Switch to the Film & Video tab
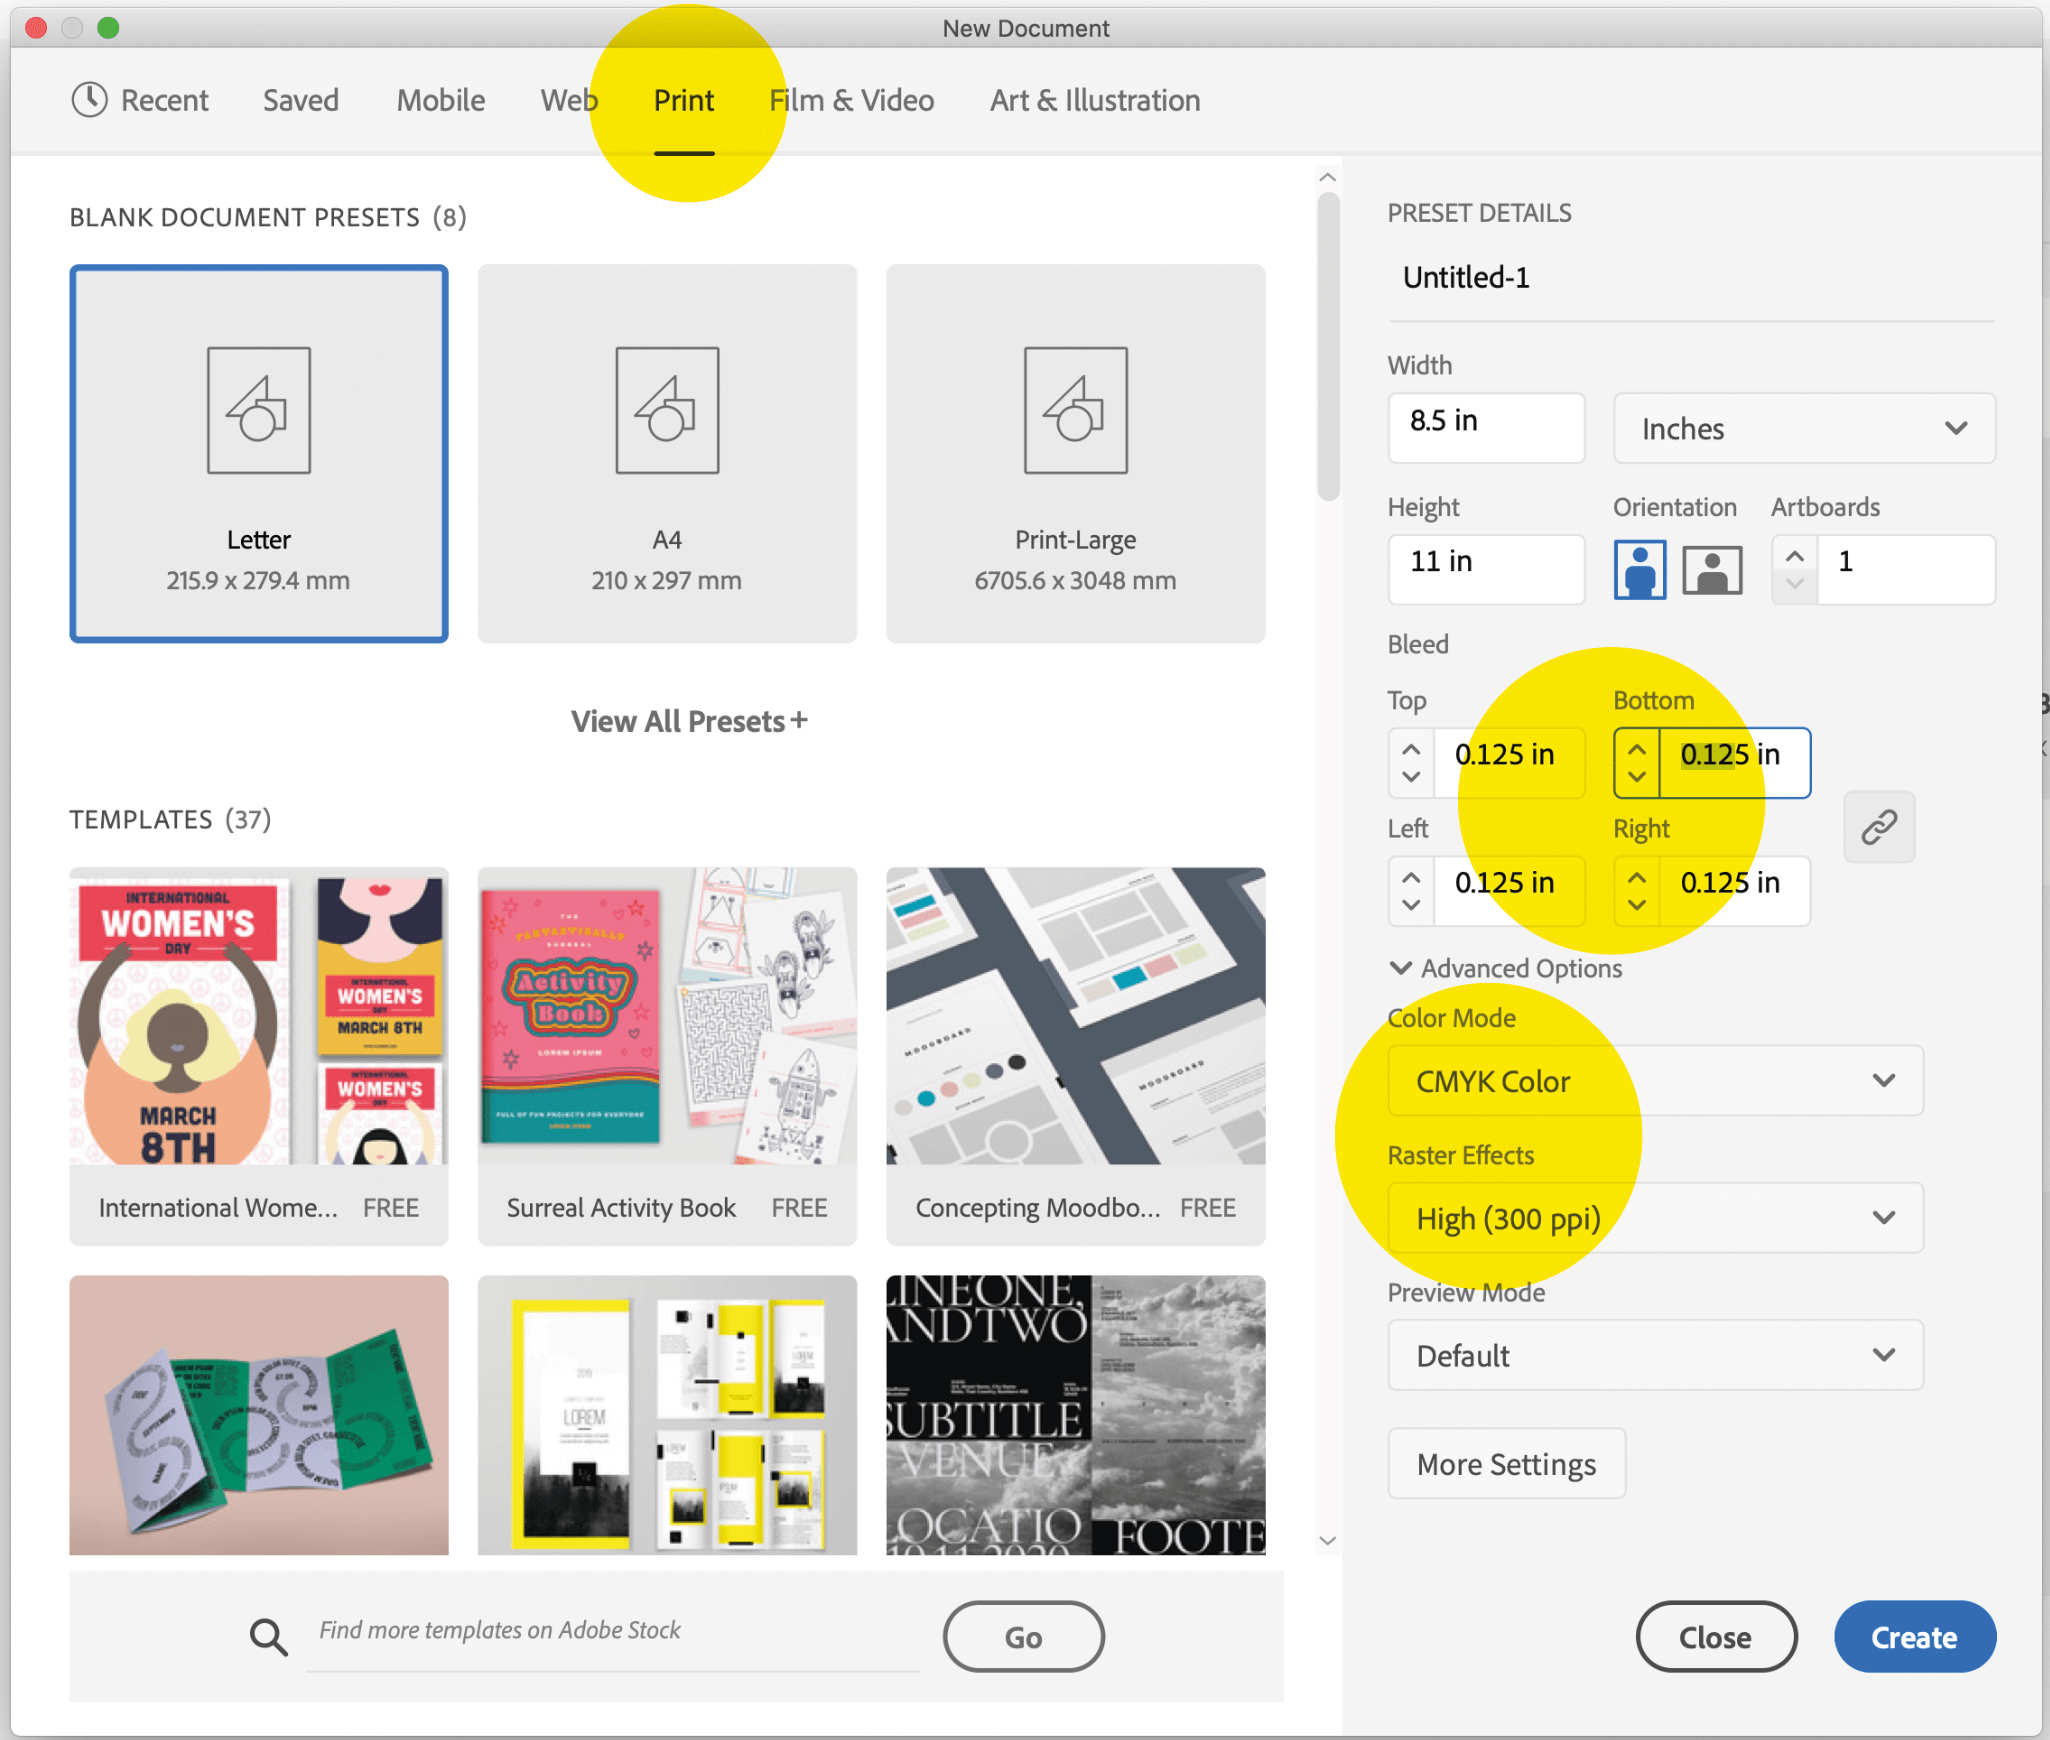 [851, 100]
